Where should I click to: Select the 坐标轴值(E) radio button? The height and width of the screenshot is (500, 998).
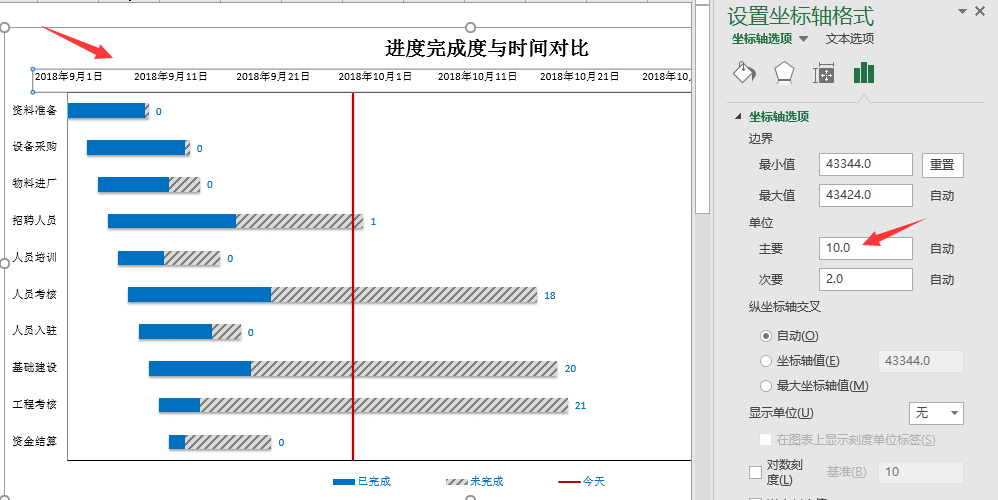[x=766, y=361]
